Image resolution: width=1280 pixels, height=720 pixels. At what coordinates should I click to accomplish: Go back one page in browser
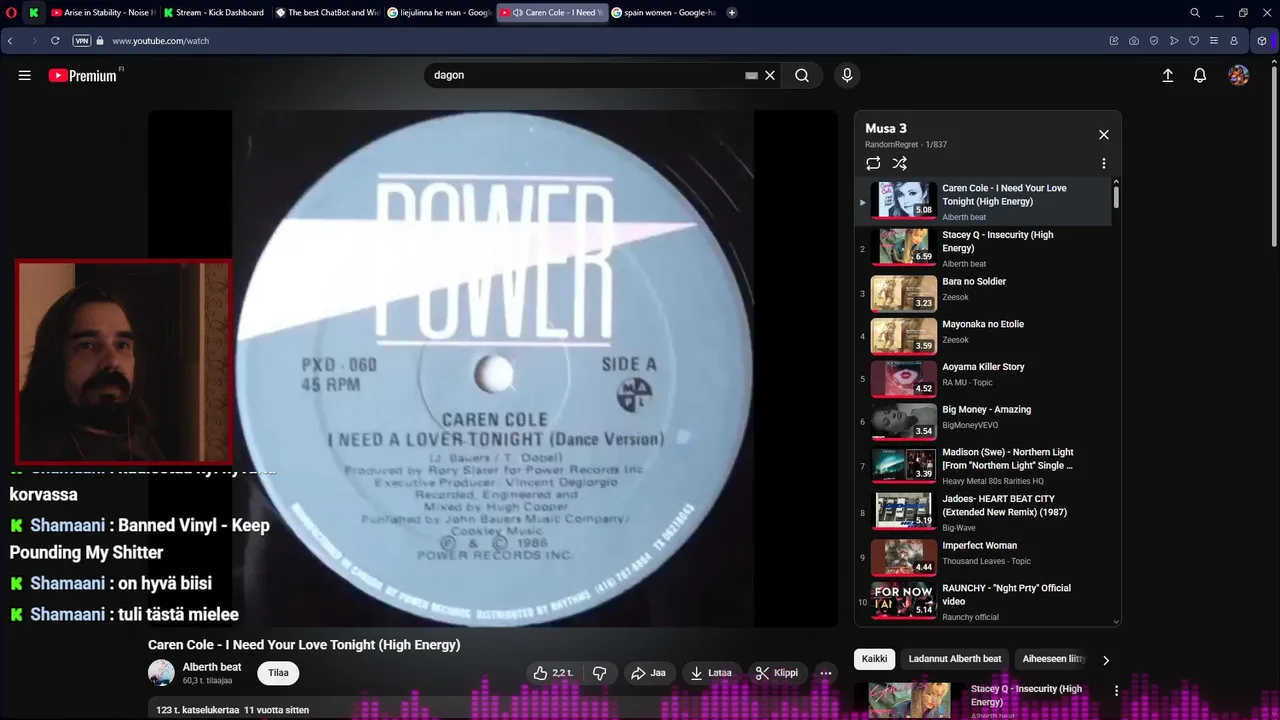coord(10,41)
